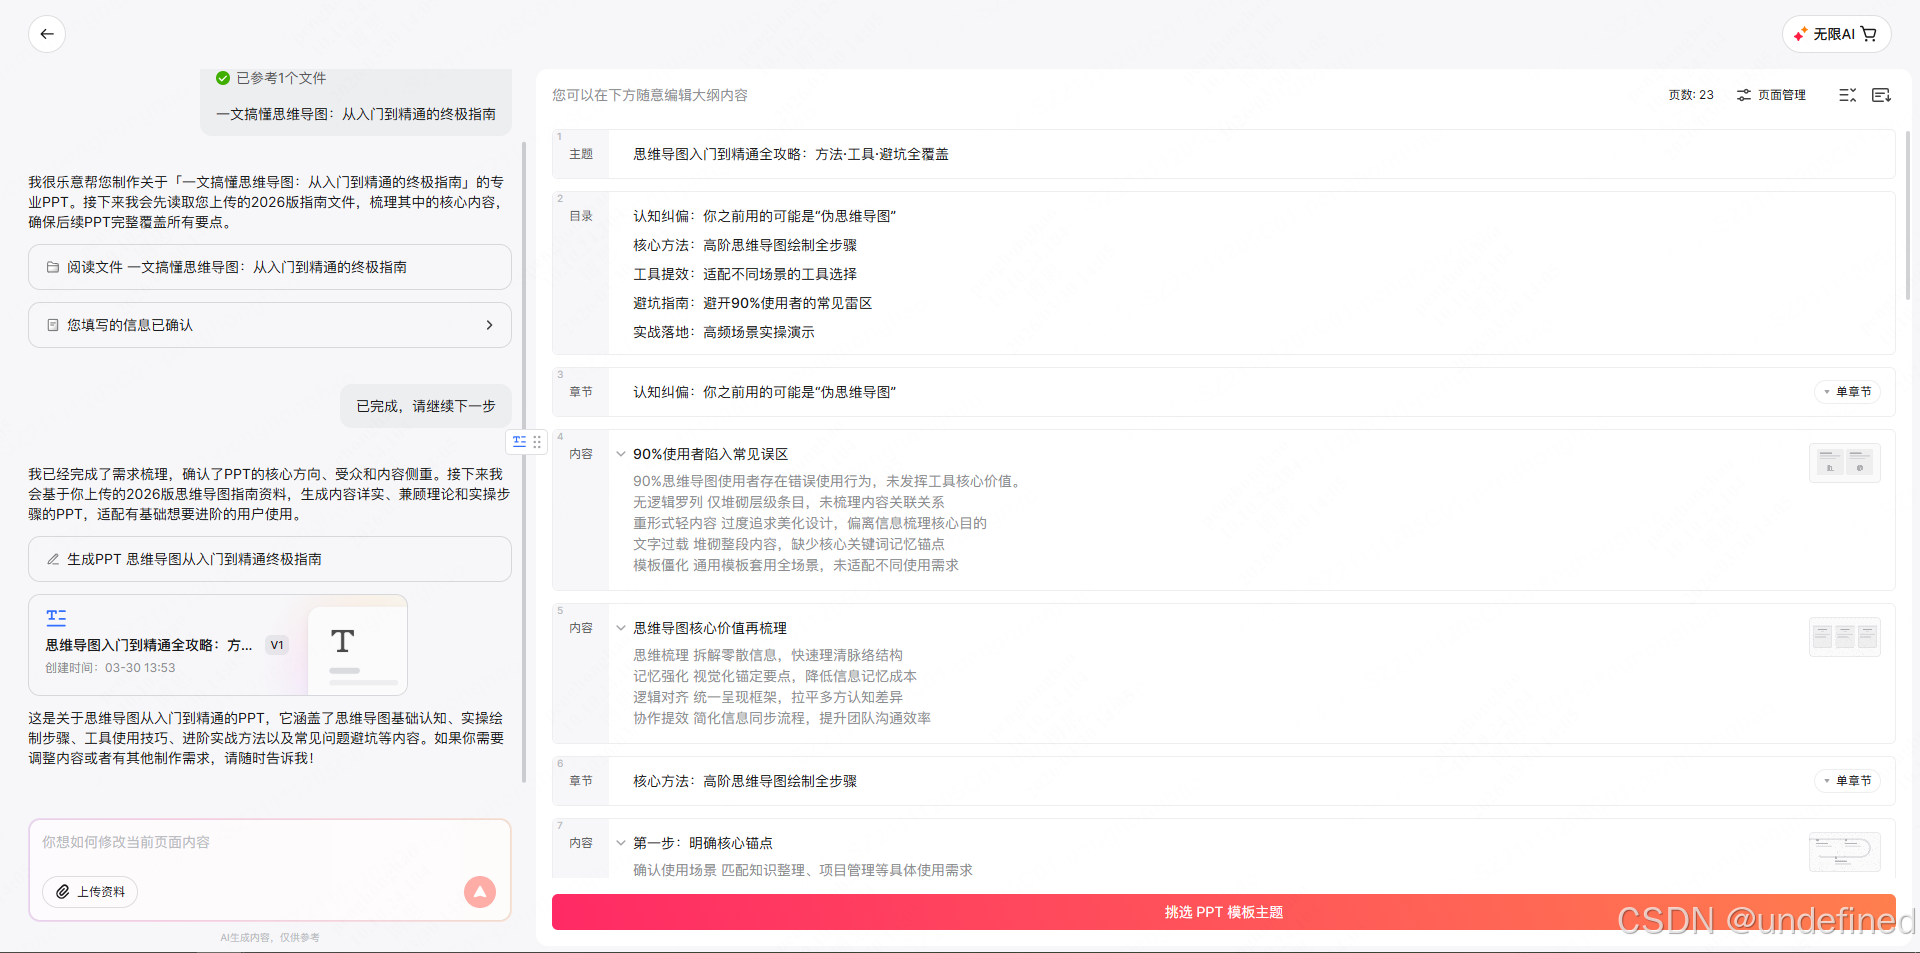Click the 已完成，请继续下一步 chat bubble
Viewport: 1920px width, 953px height.
click(426, 406)
